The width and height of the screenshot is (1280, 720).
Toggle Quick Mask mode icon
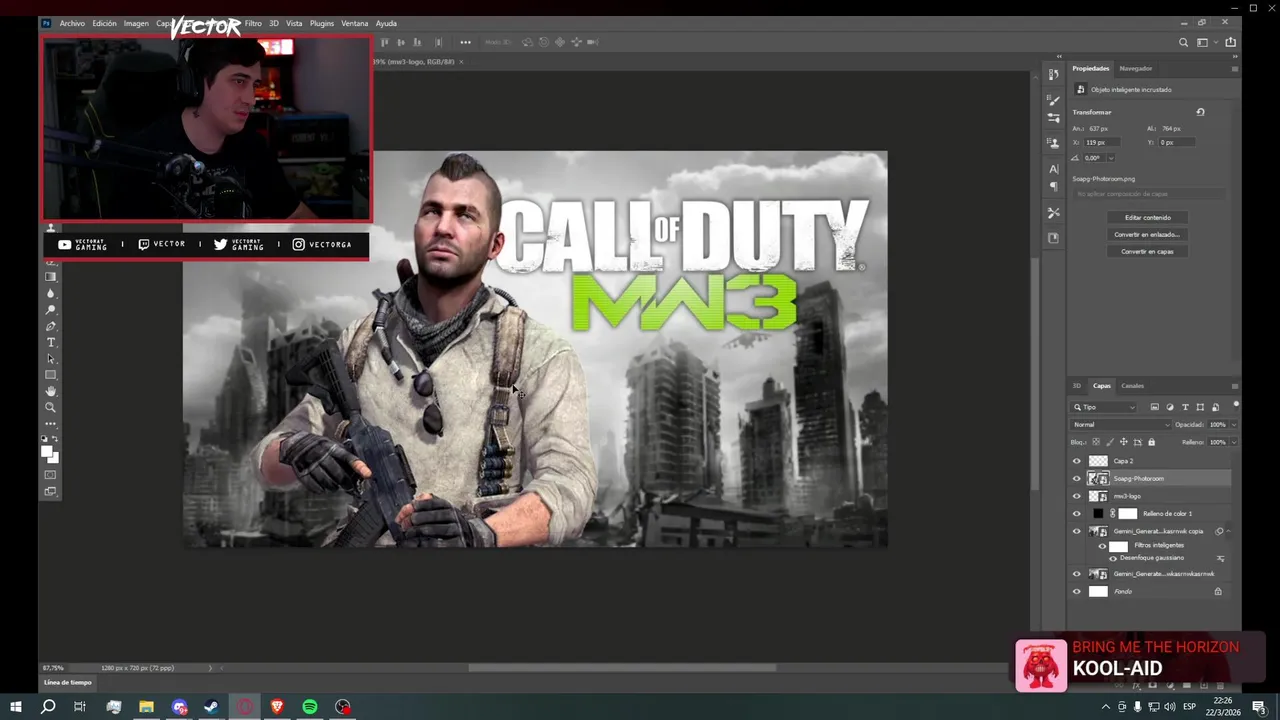51,475
